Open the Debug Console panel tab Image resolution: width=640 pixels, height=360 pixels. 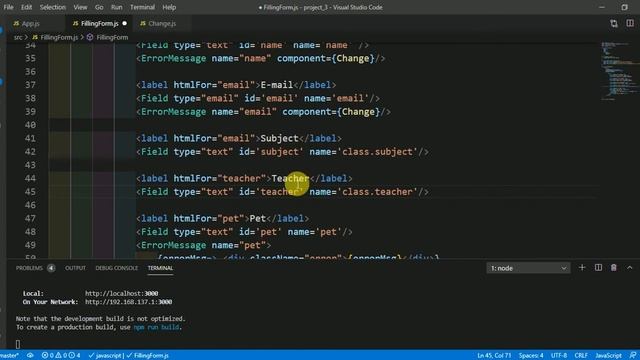[116, 268]
